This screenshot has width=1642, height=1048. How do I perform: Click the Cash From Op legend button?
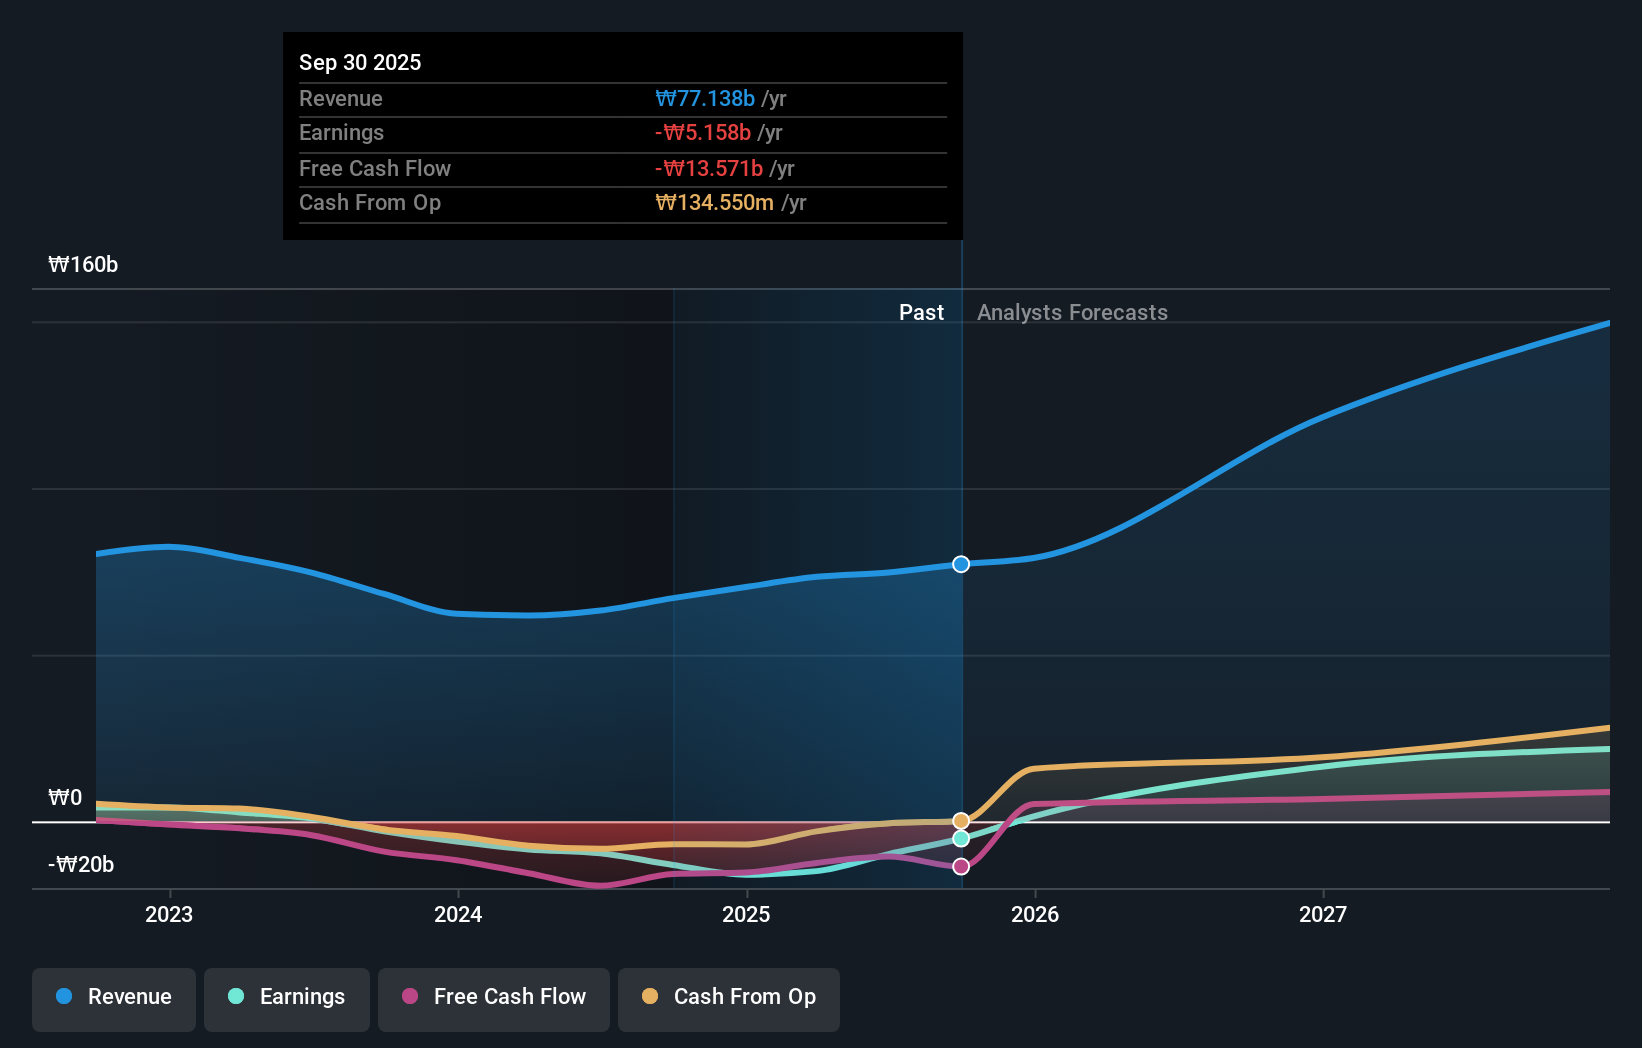coord(728,997)
